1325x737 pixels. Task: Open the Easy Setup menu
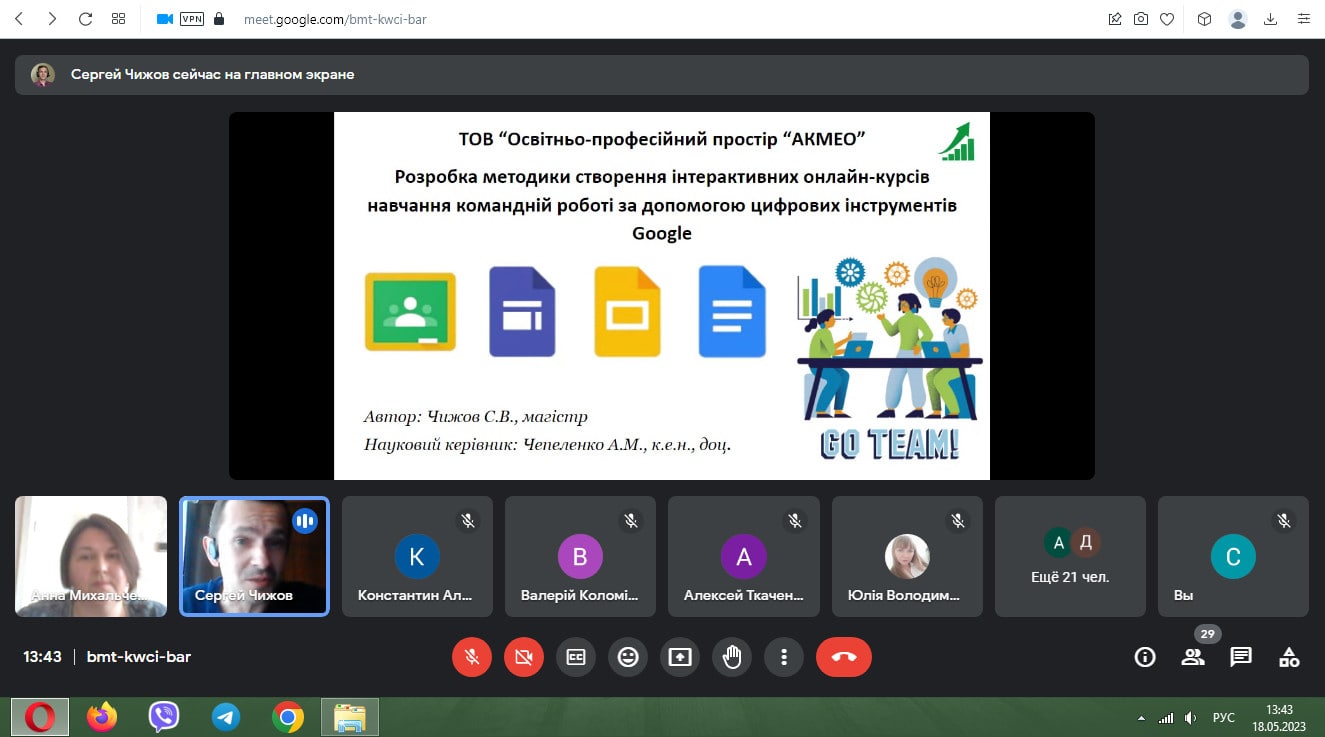1305,19
